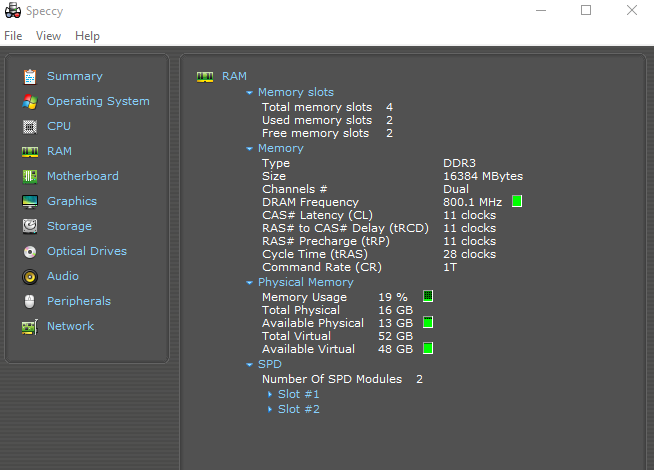This screenshot has width=654, height=470.
Task: Click the green DRAM Frequency indicator
Action: [x=517, y=201]
